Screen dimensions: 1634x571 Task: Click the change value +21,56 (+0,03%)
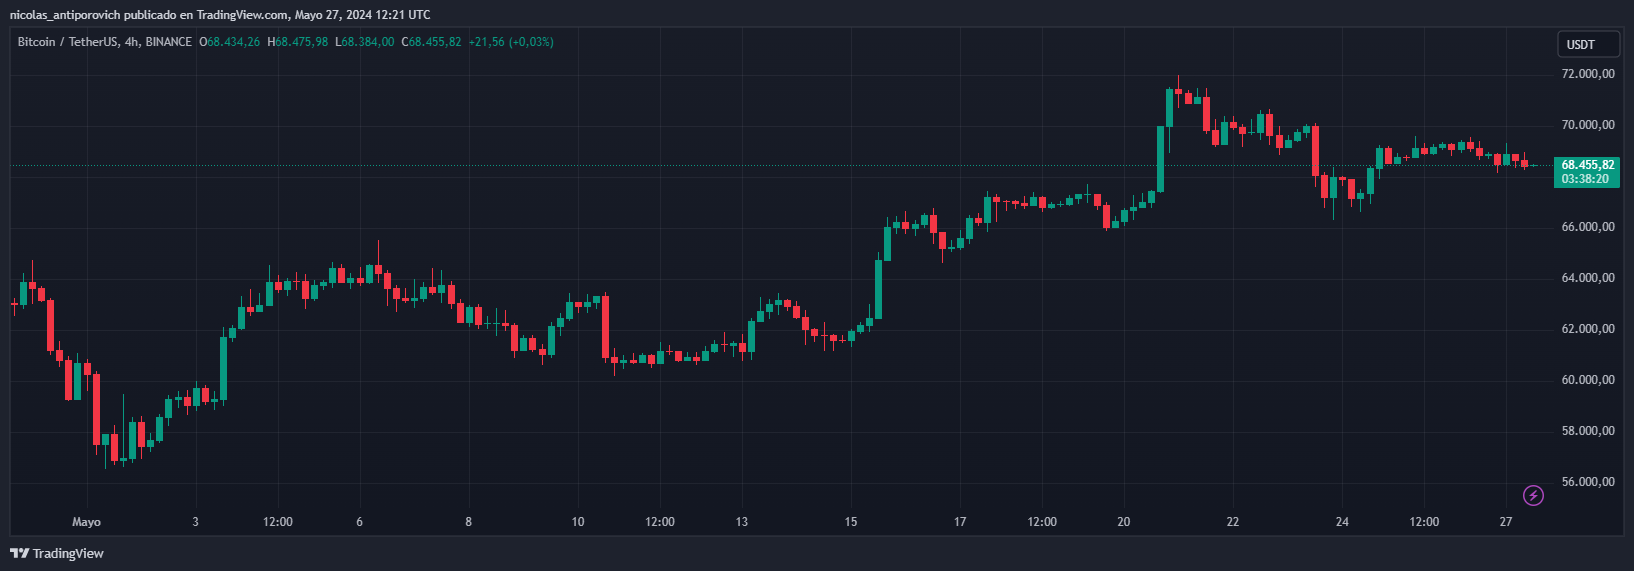click(511, 42)
